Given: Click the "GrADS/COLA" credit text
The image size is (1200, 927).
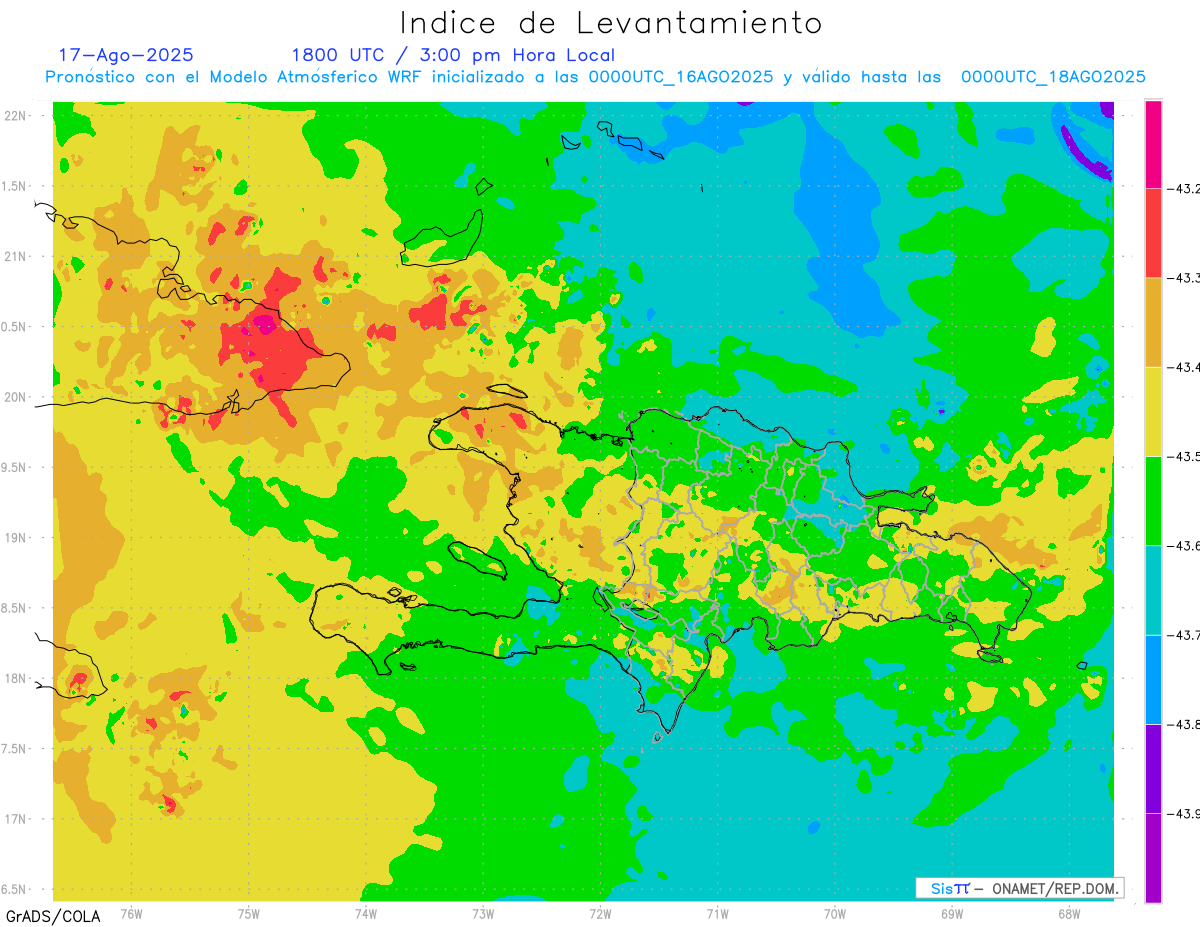Looking at the screenshot, I should tap(52, 916).
